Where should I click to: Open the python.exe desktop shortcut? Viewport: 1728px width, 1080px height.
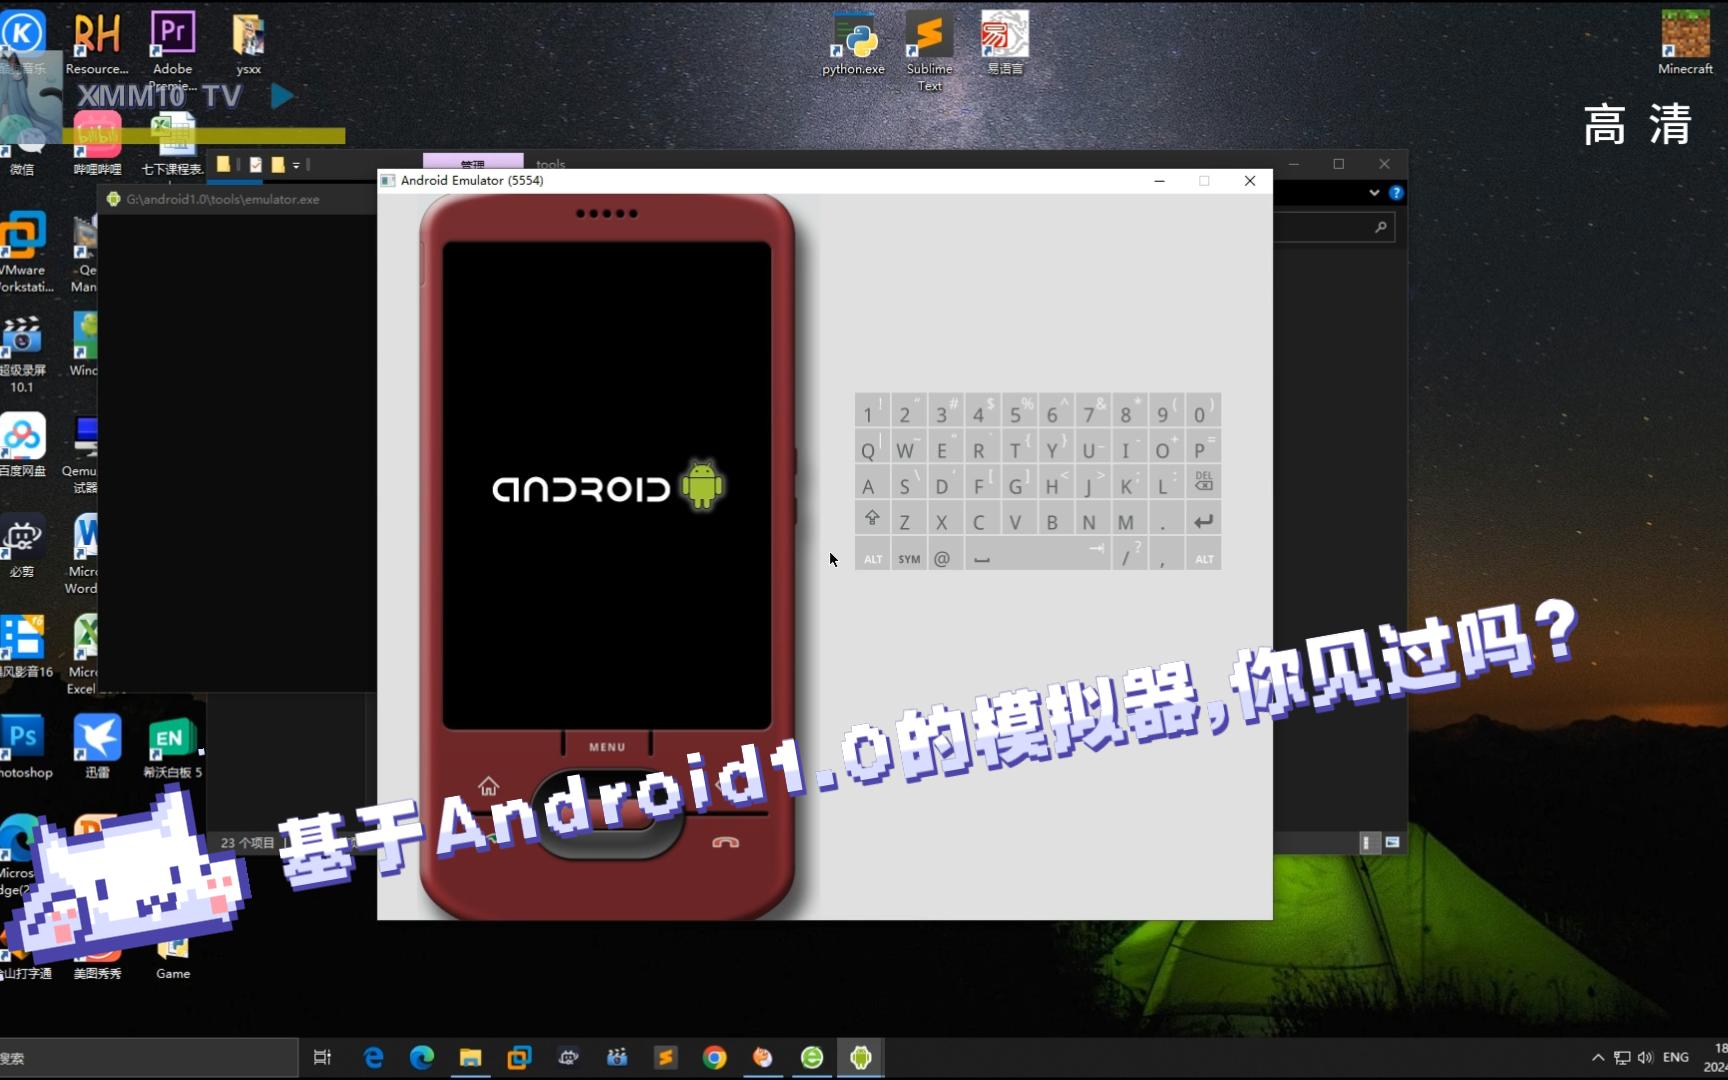click(x=853, y=45)
